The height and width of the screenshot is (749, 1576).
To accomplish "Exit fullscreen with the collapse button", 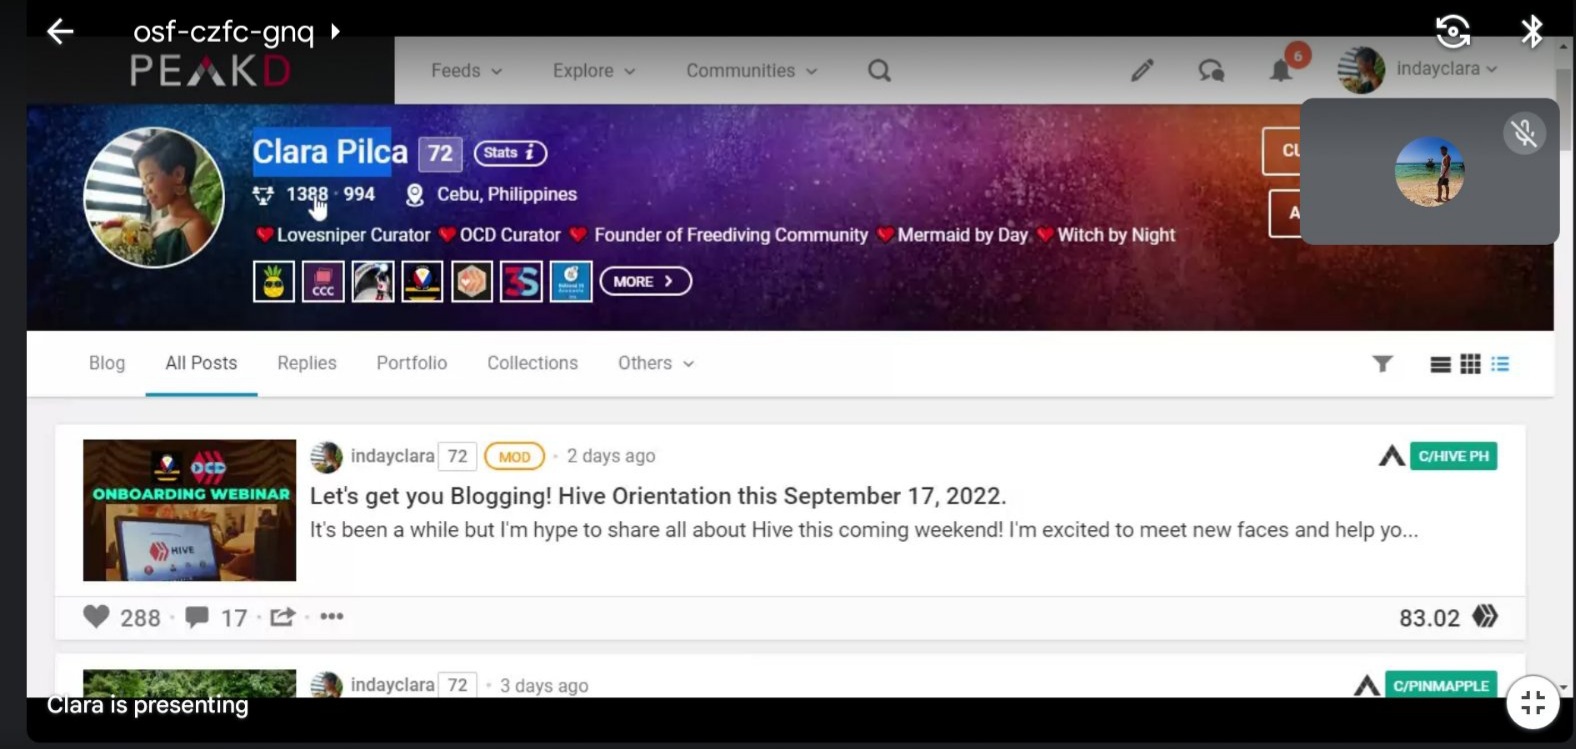I will pyautogui.click(x=1533, y=703).
